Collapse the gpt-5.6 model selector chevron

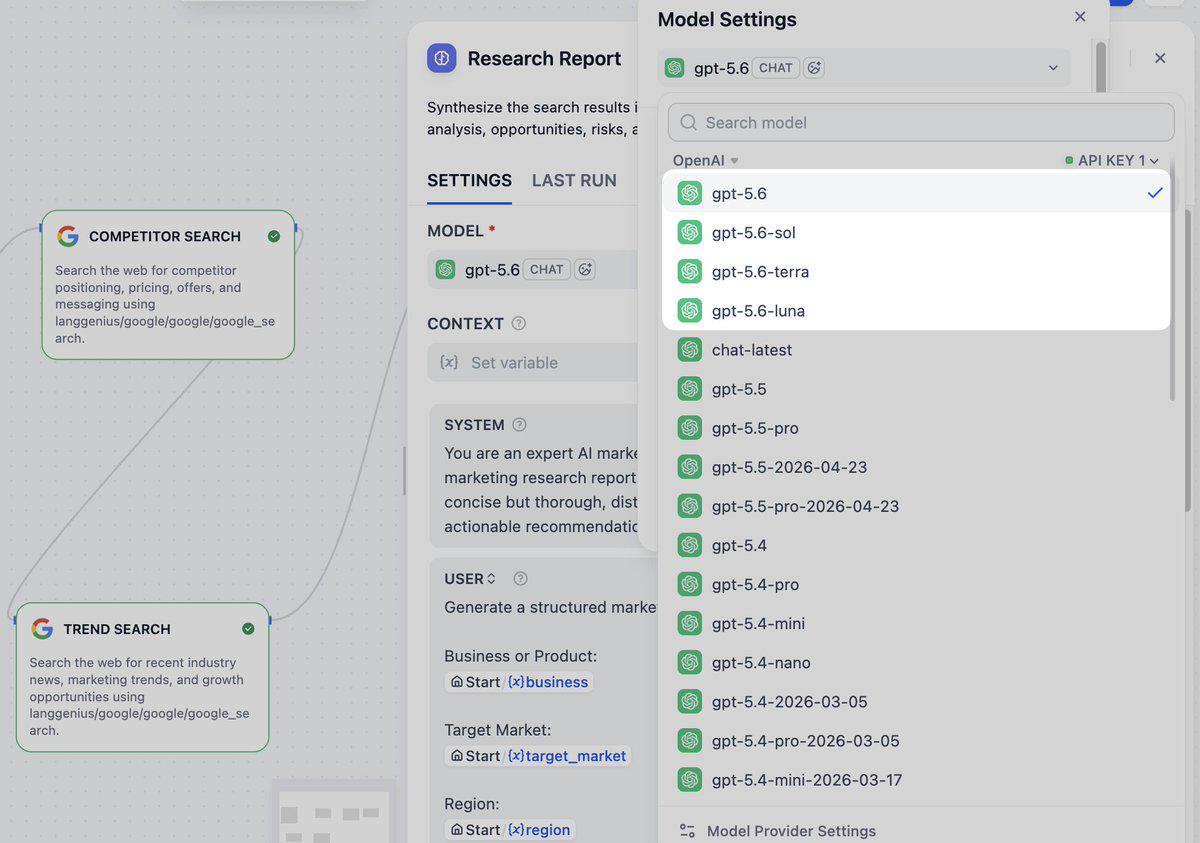click(x=1053, y=68)
